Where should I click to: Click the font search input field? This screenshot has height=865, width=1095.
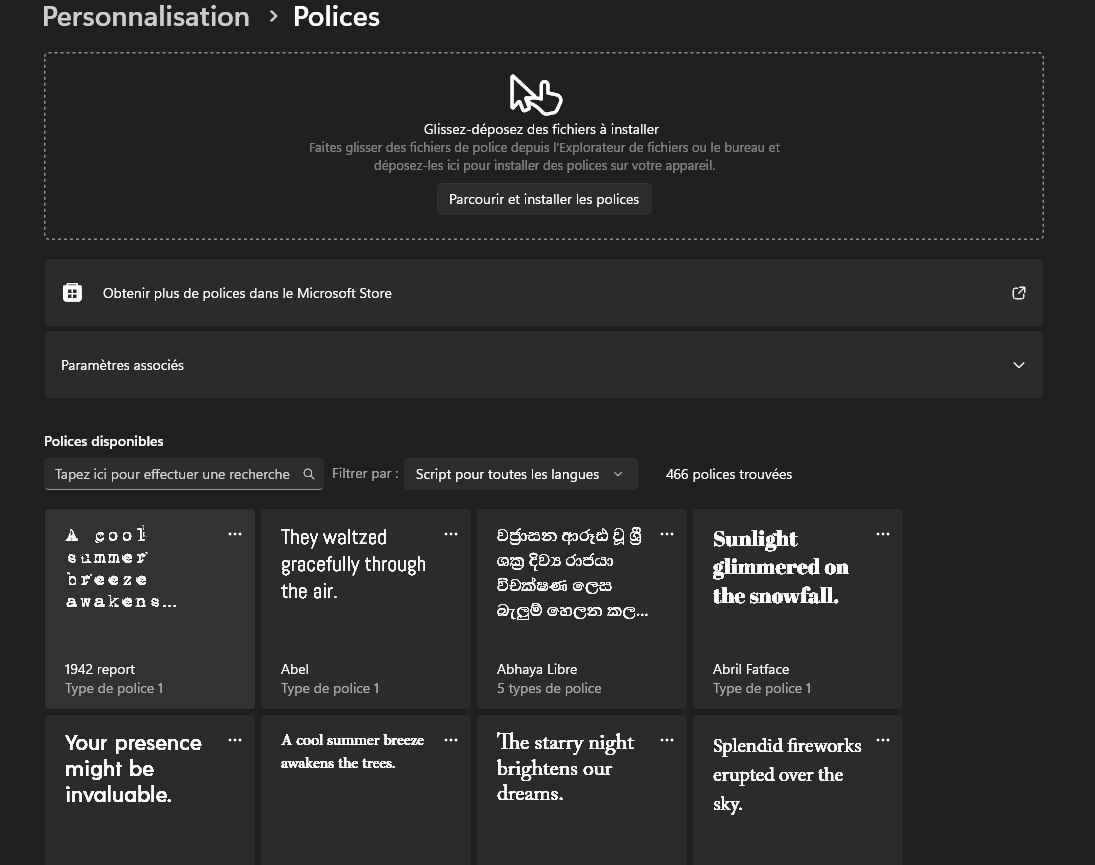tap(172, 474)
